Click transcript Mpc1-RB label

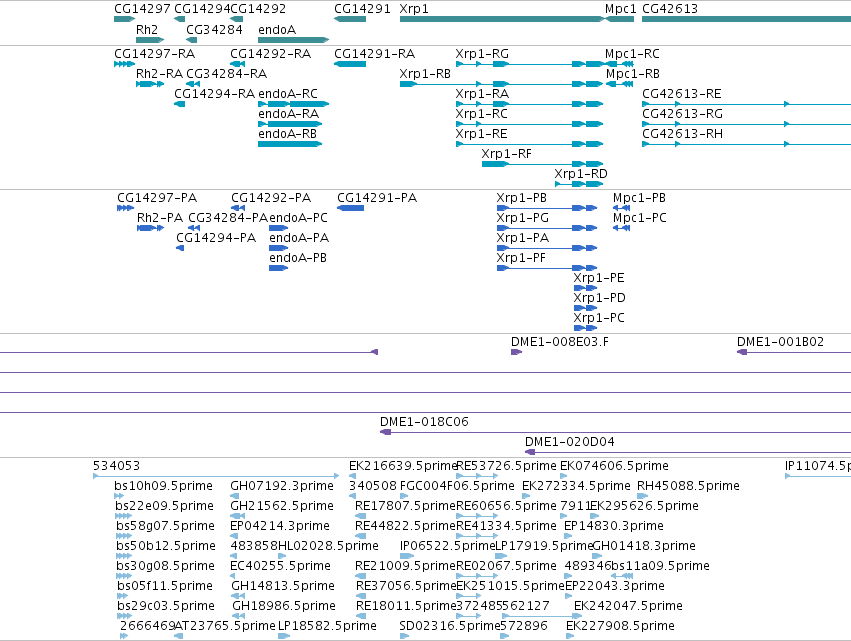[x=633, y=74]
